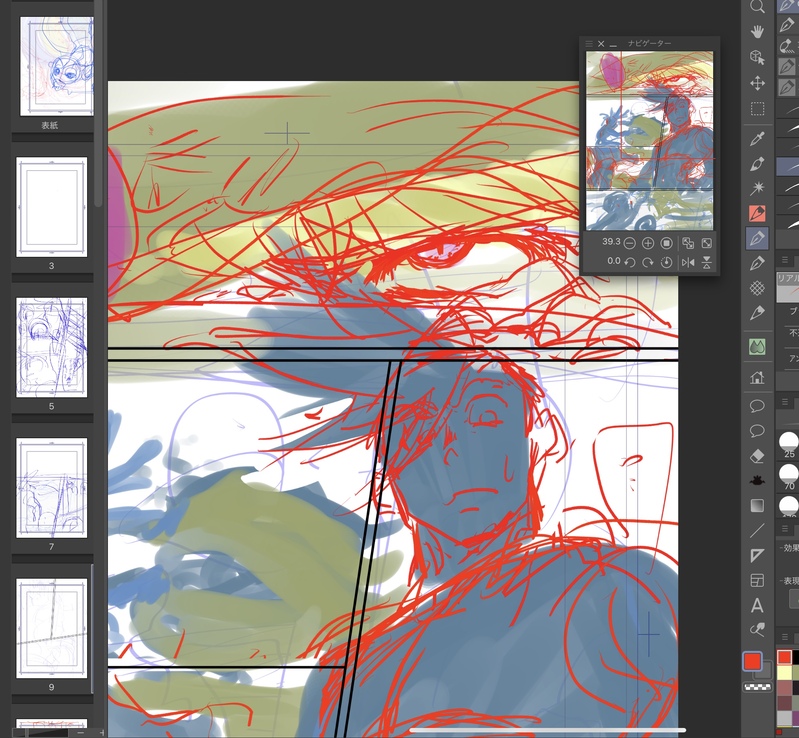Select the Gradient tool
This screenshot has width=799, height=738.
757,505
